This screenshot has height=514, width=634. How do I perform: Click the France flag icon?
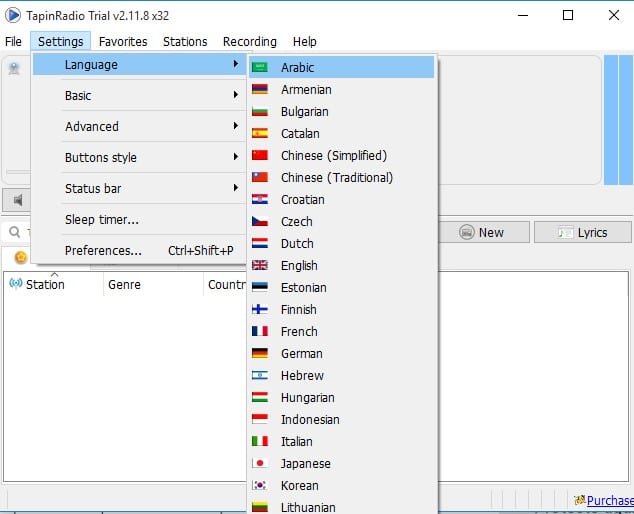260,332
